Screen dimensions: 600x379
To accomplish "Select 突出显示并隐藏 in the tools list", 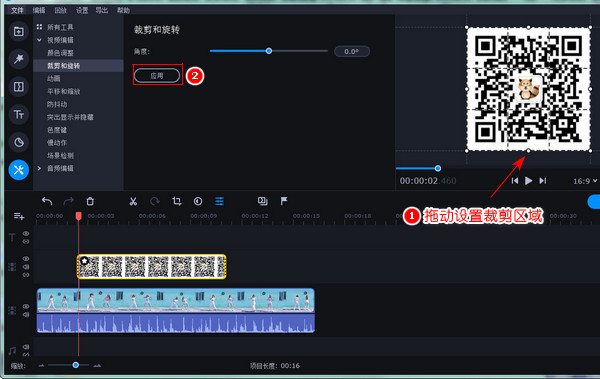I will (70, 117).
